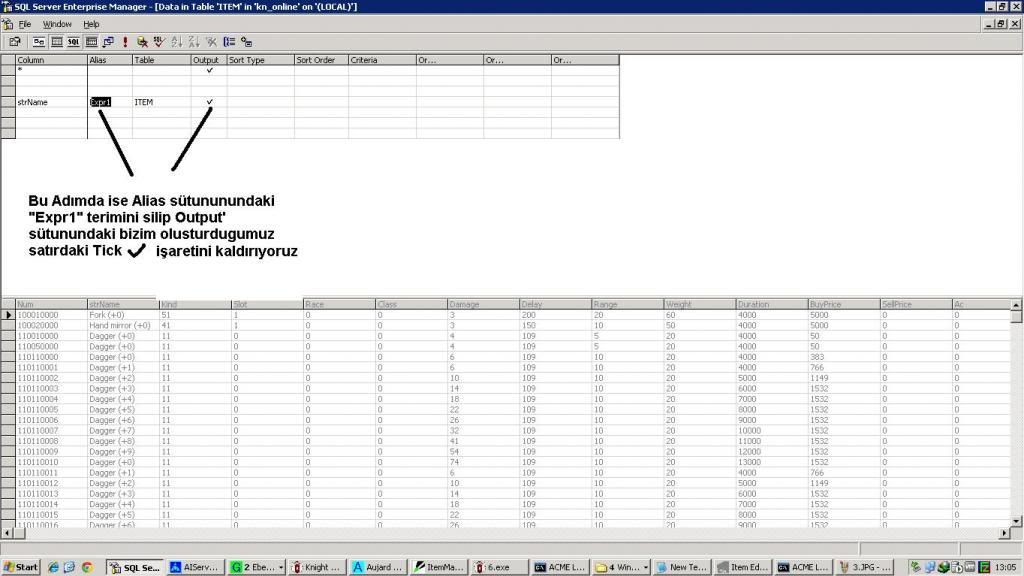Open the Change Query Type dropdown
The width and height of the screenshot is (1024, 576).
(x=109, y=42)
